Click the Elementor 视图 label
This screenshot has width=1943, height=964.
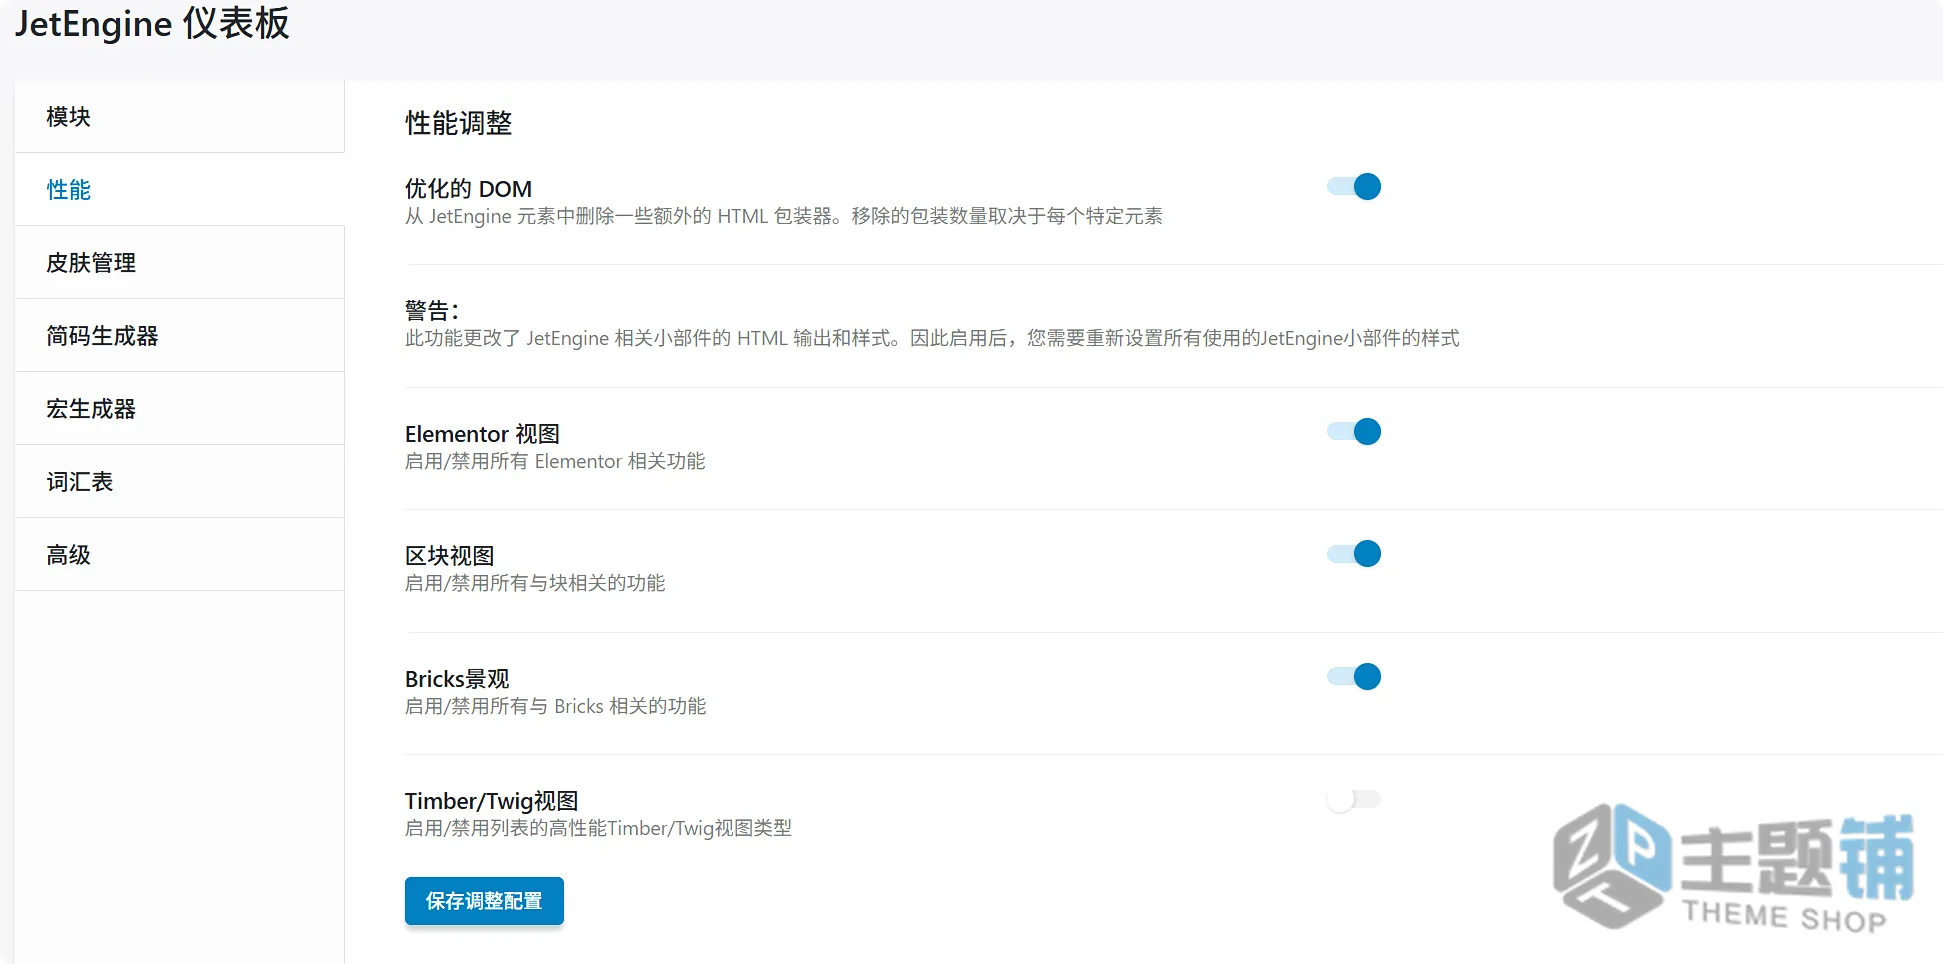tap(482, 434)
